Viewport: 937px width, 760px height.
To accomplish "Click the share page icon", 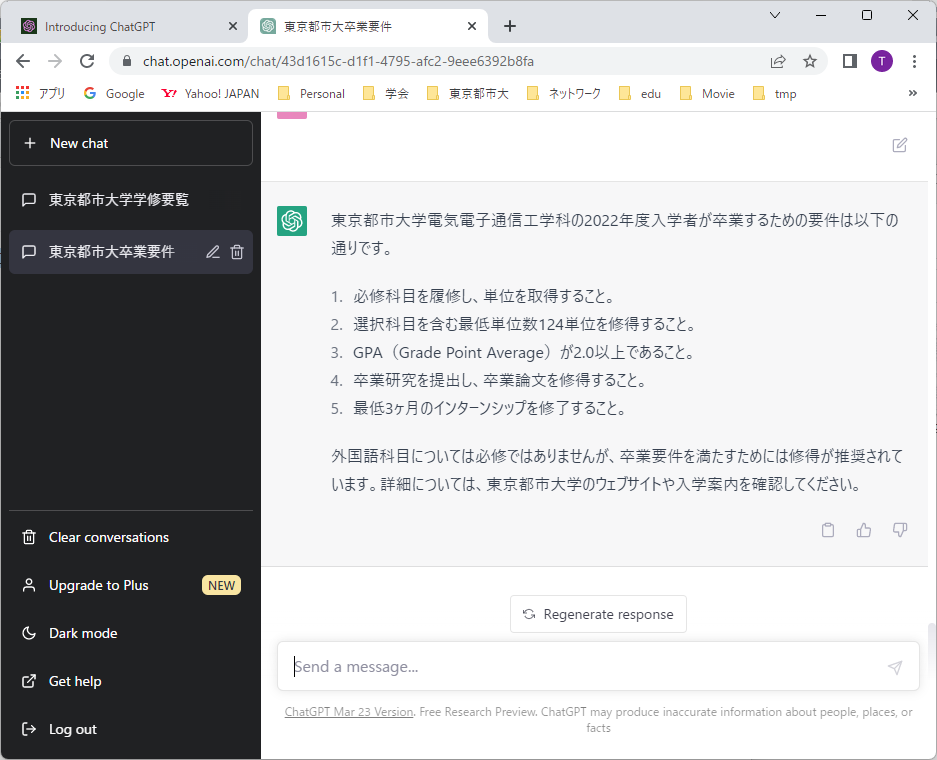I will pyautogui.click(x=777, y=61).
